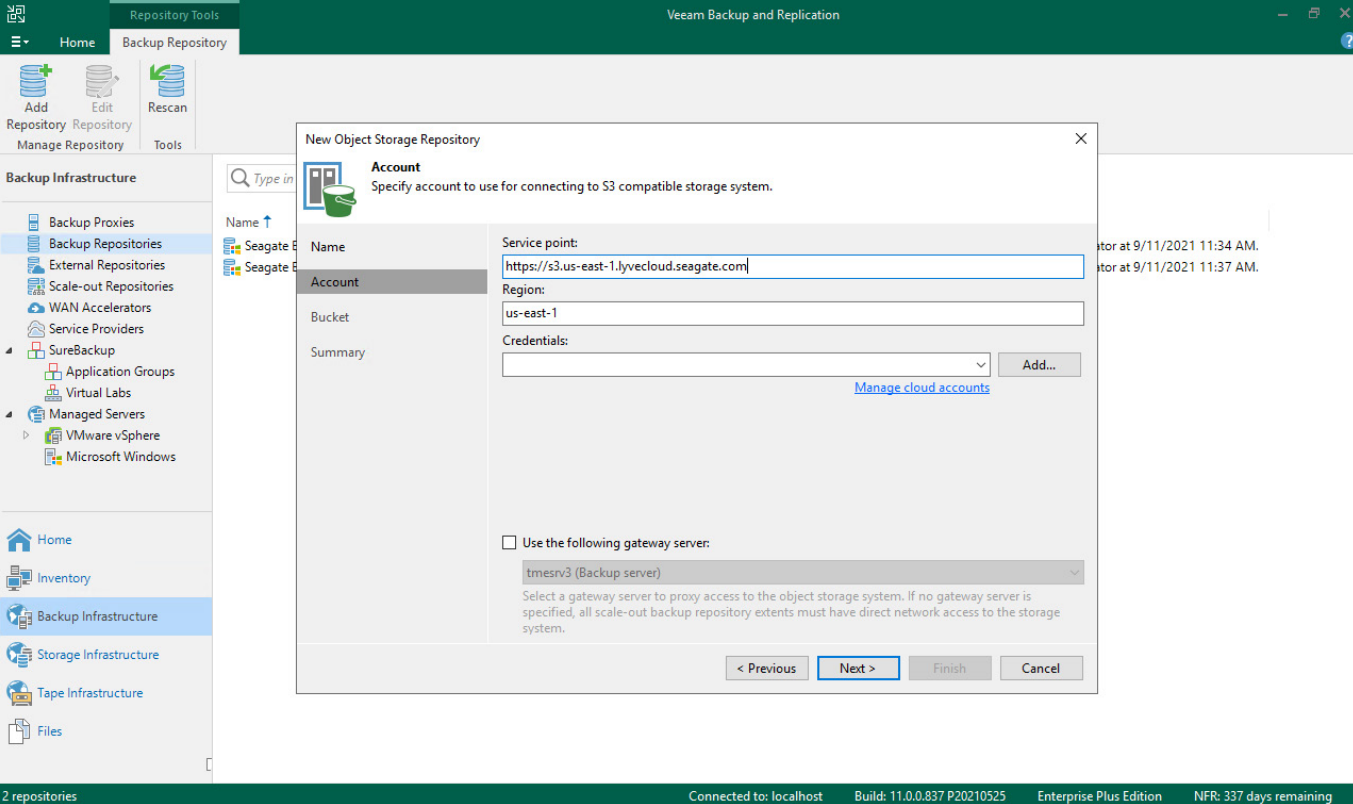Click the Application Groups icon
The image size is (1353, 804).
52,371
